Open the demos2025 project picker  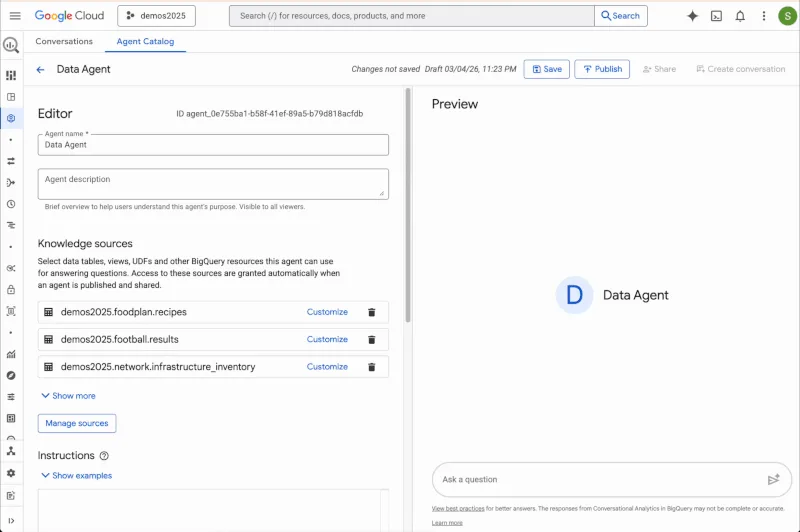tap(156, 16)
